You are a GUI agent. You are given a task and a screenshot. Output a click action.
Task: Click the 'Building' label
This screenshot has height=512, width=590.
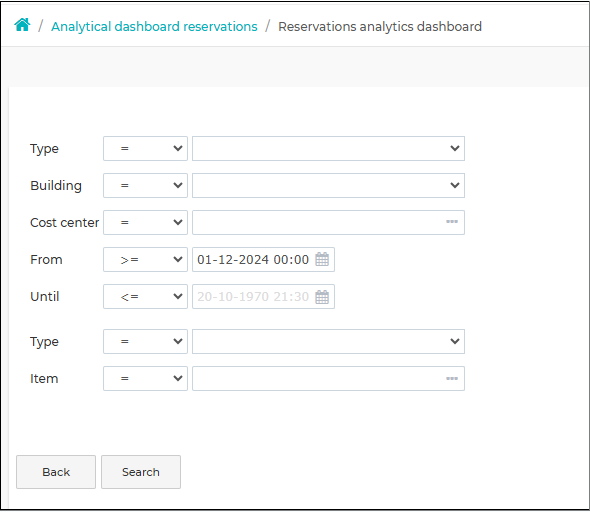56,185
